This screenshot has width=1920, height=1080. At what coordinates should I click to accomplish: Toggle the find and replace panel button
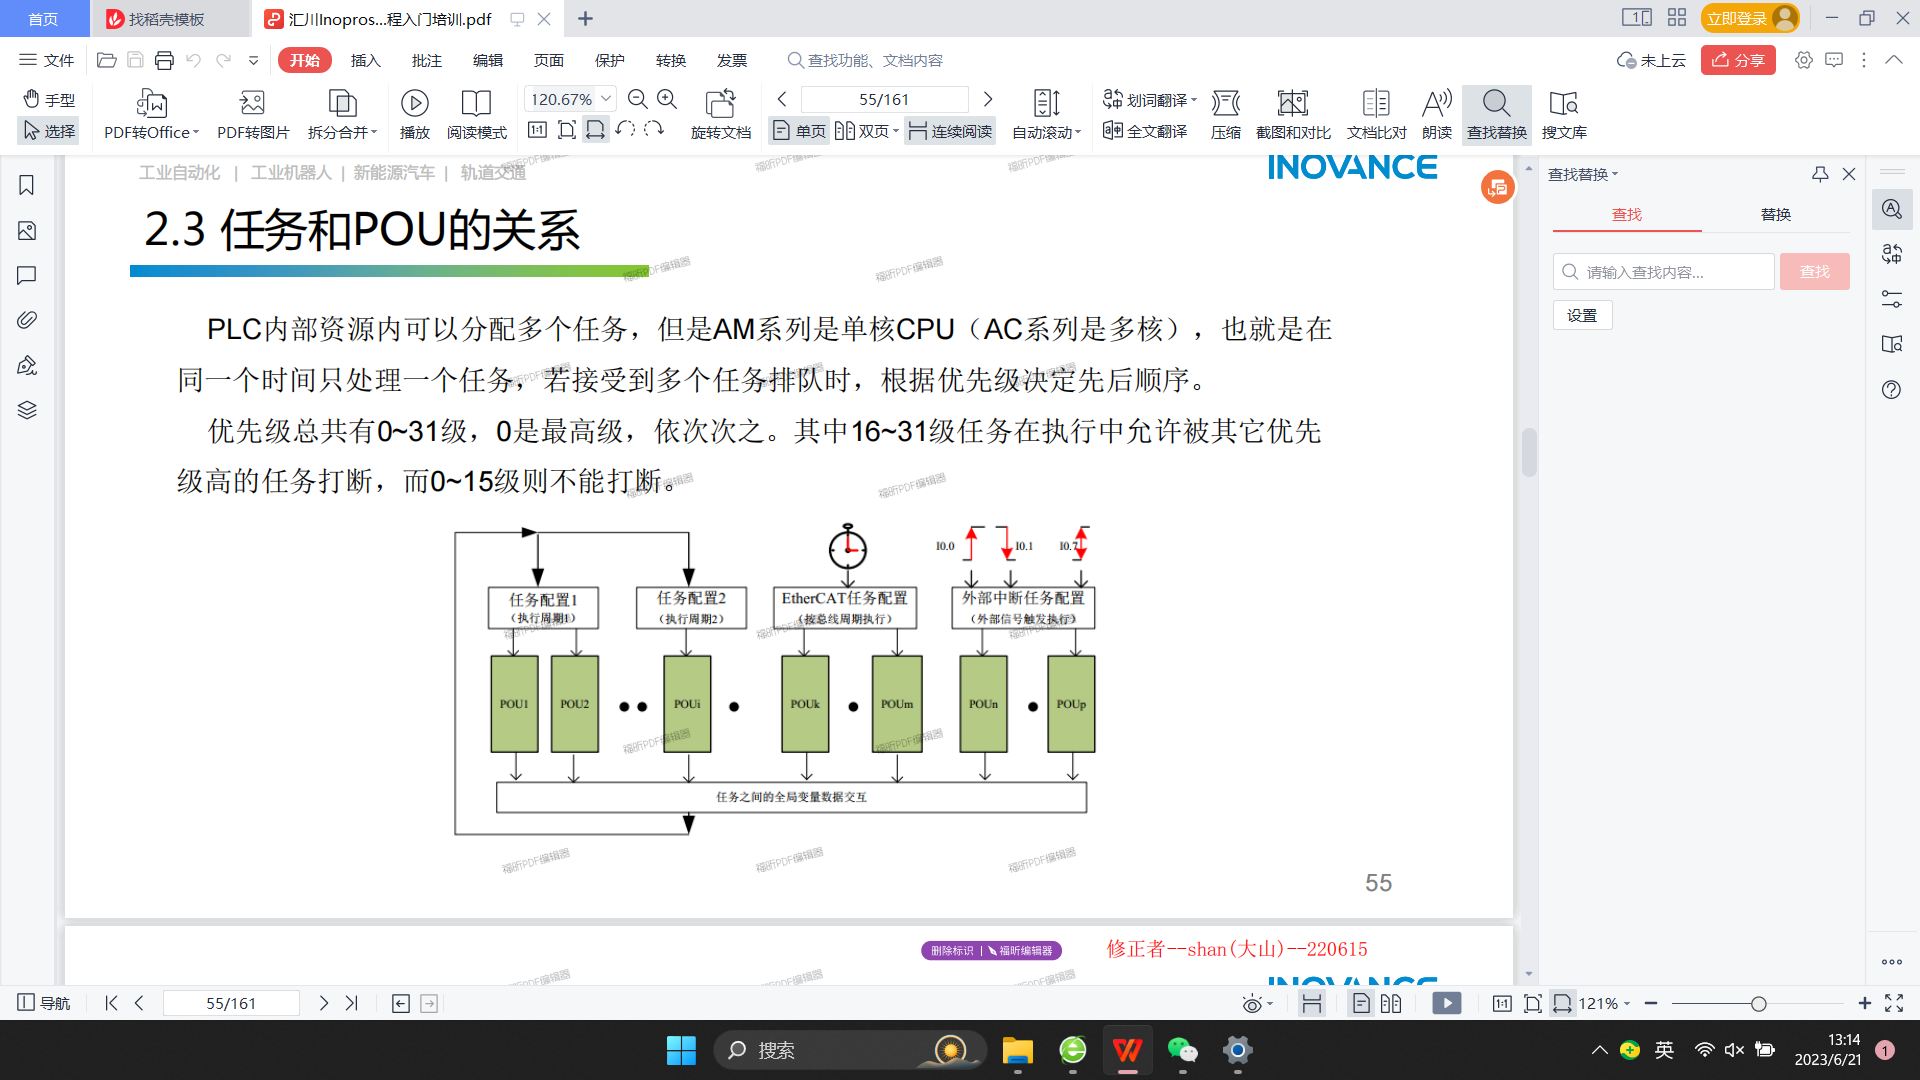(1496, 115)
